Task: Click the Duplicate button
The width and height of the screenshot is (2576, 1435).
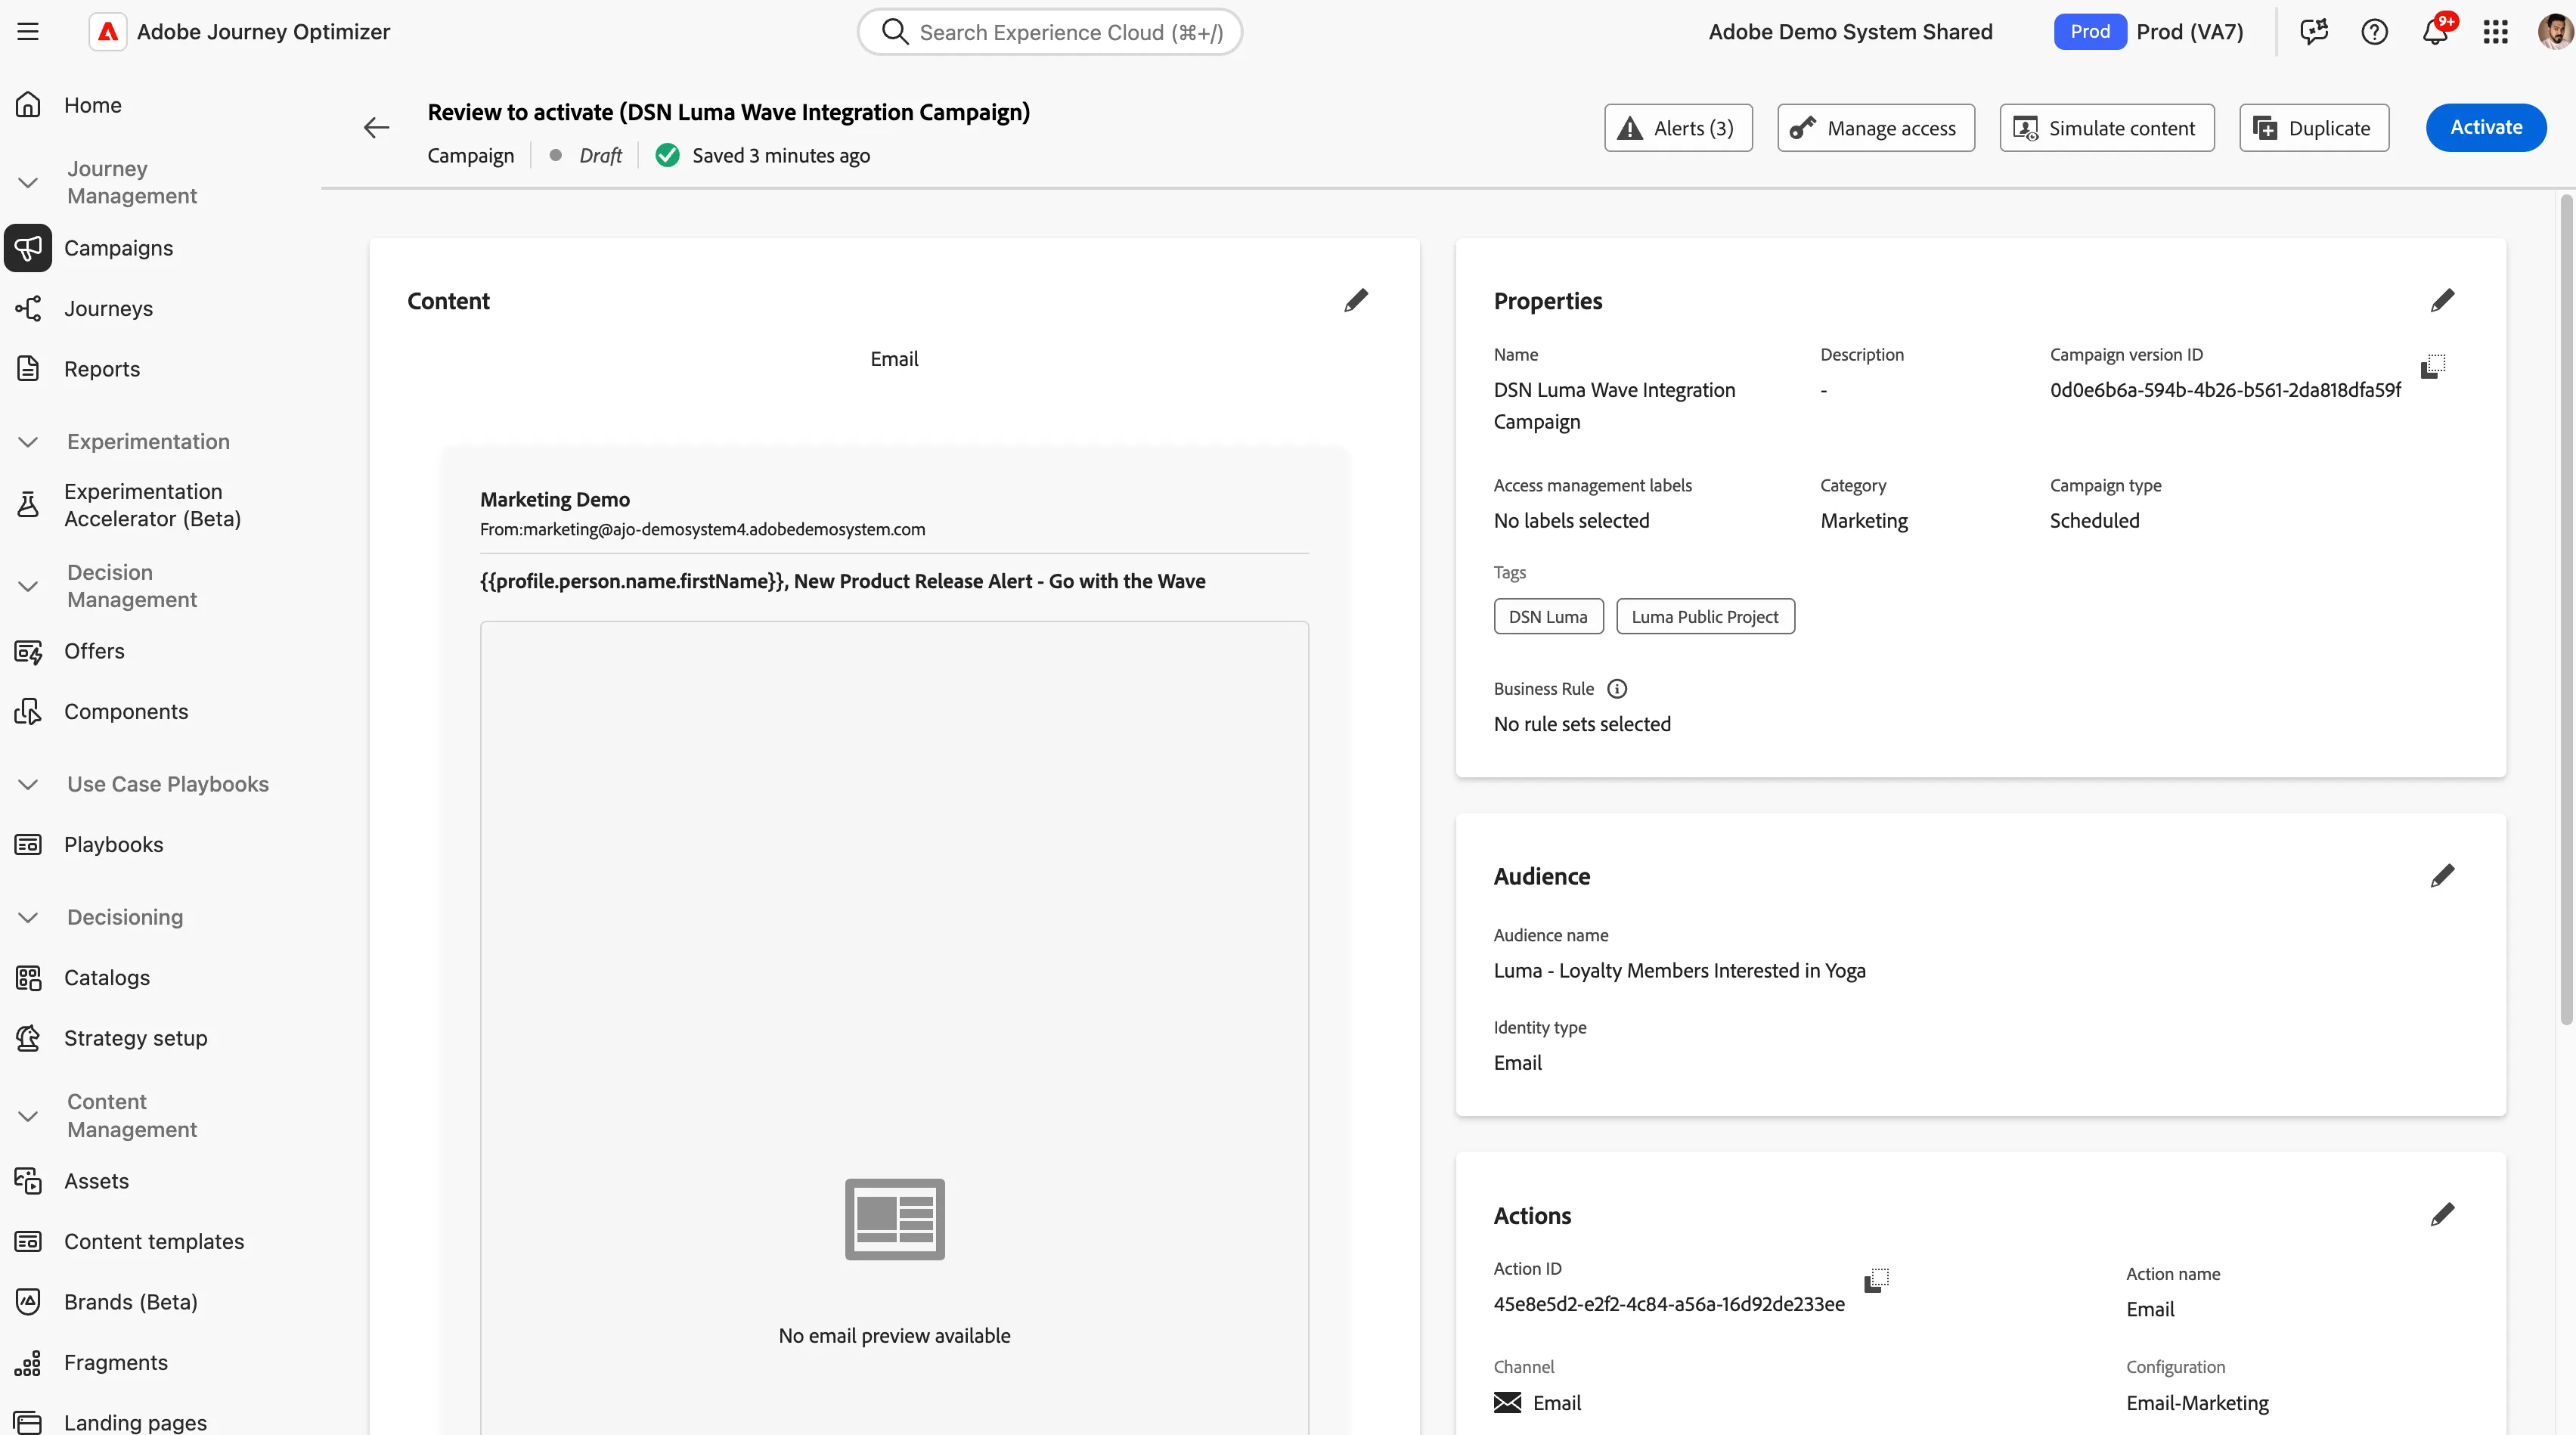Action: coord(2314,128)
